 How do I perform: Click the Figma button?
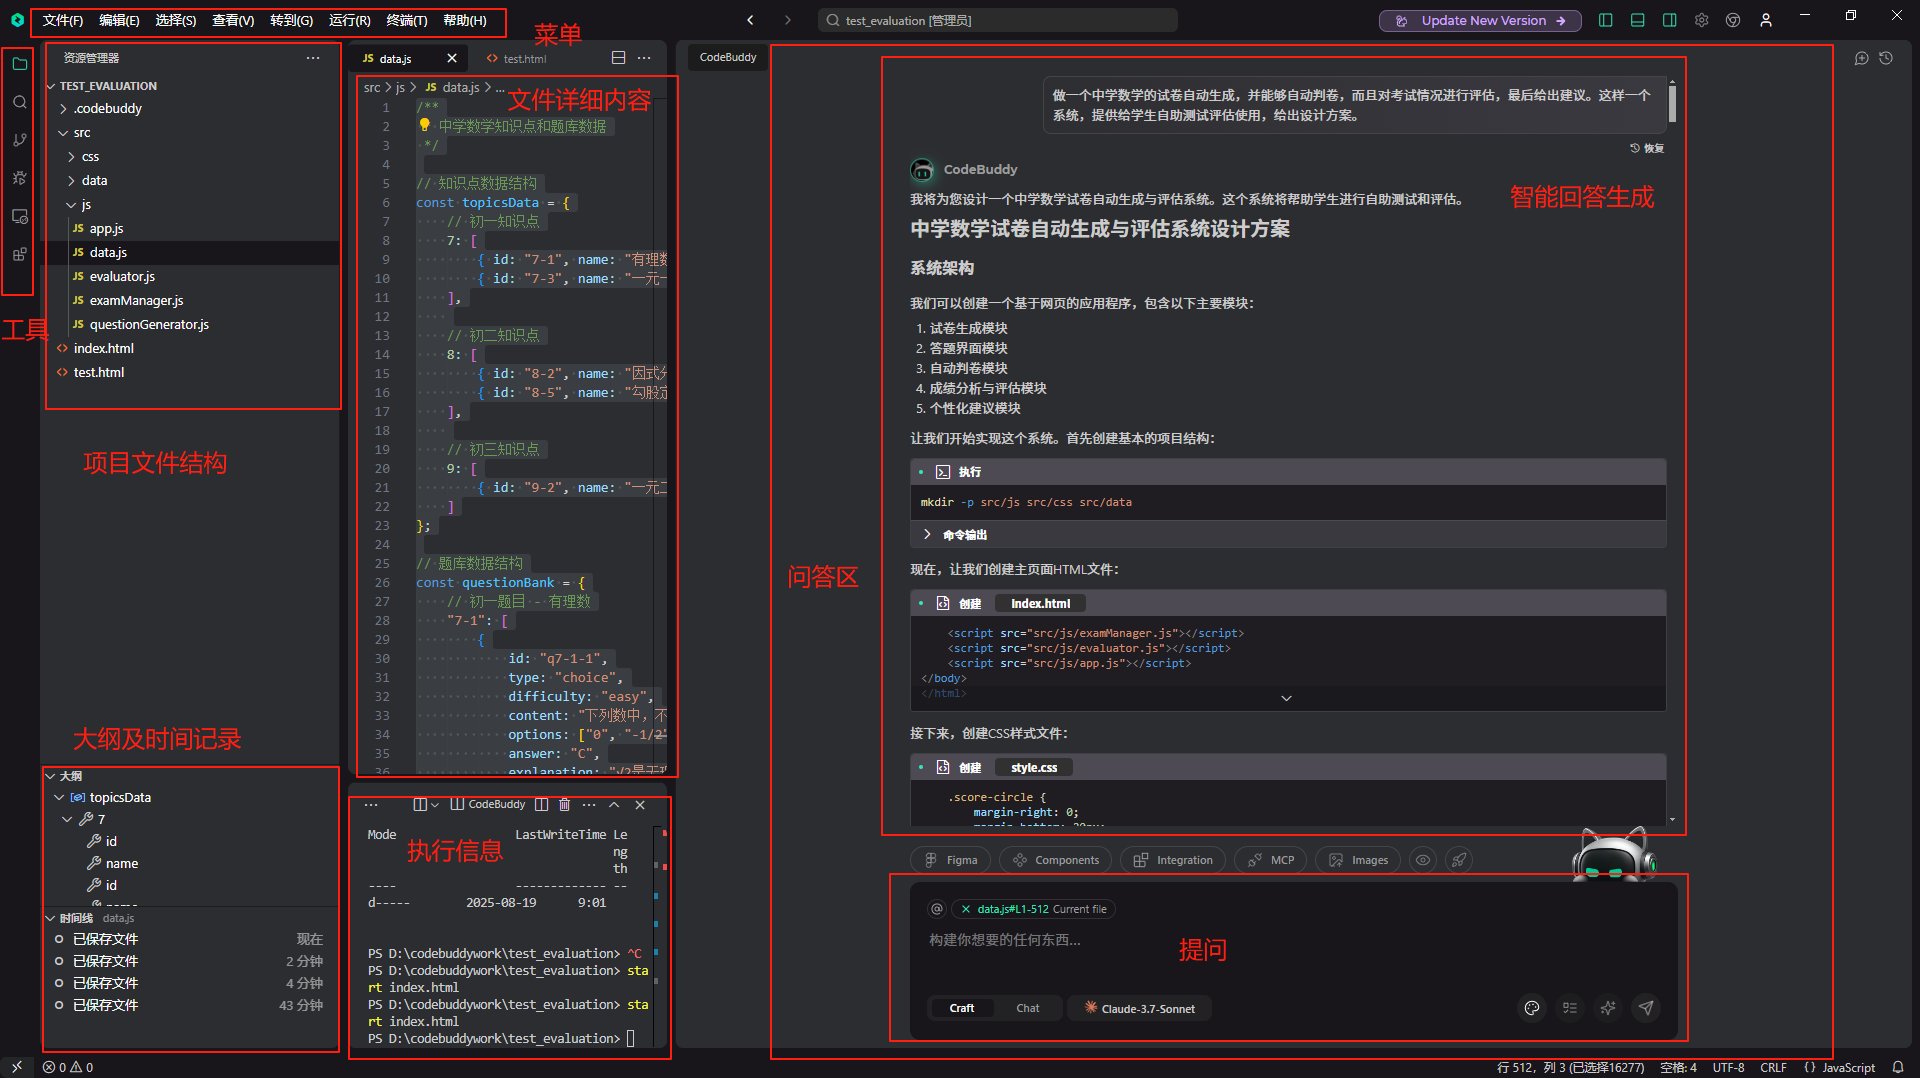click(x=951, y=860)
